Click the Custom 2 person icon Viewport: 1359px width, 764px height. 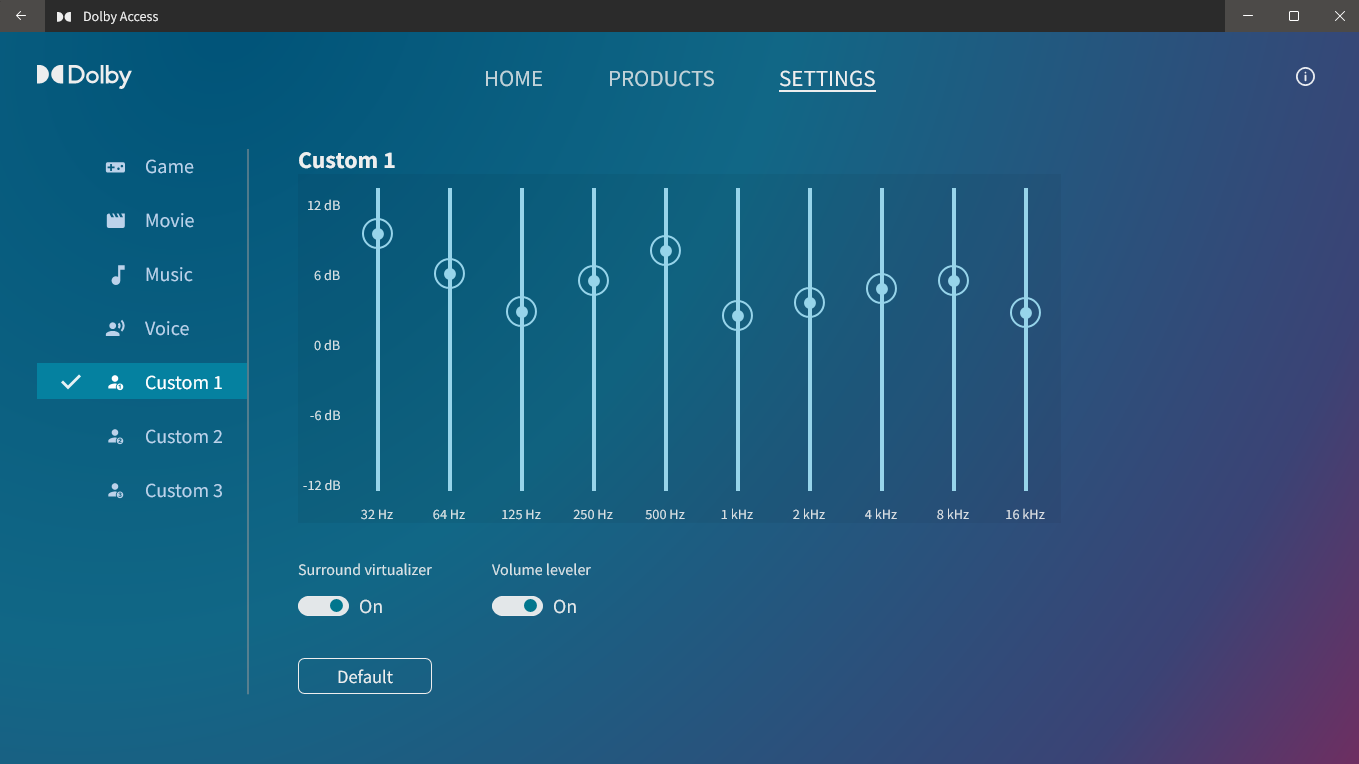click(x=116, y=437)
